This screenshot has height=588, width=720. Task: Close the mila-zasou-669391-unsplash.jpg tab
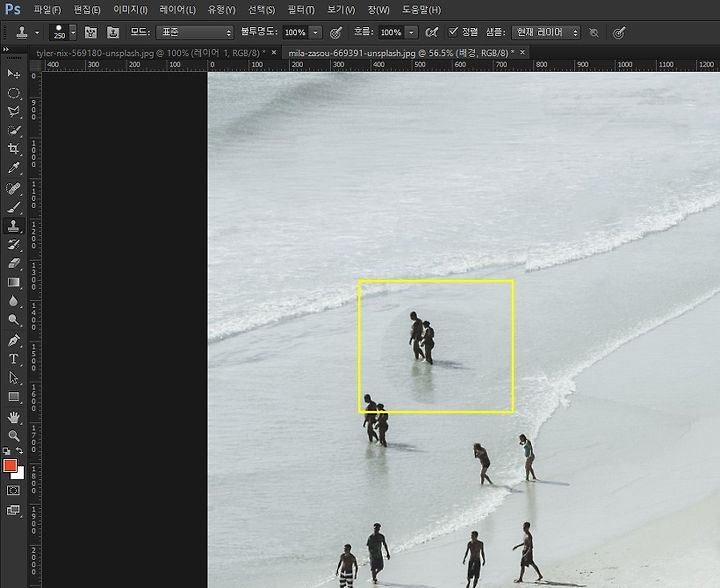point(523,52)
